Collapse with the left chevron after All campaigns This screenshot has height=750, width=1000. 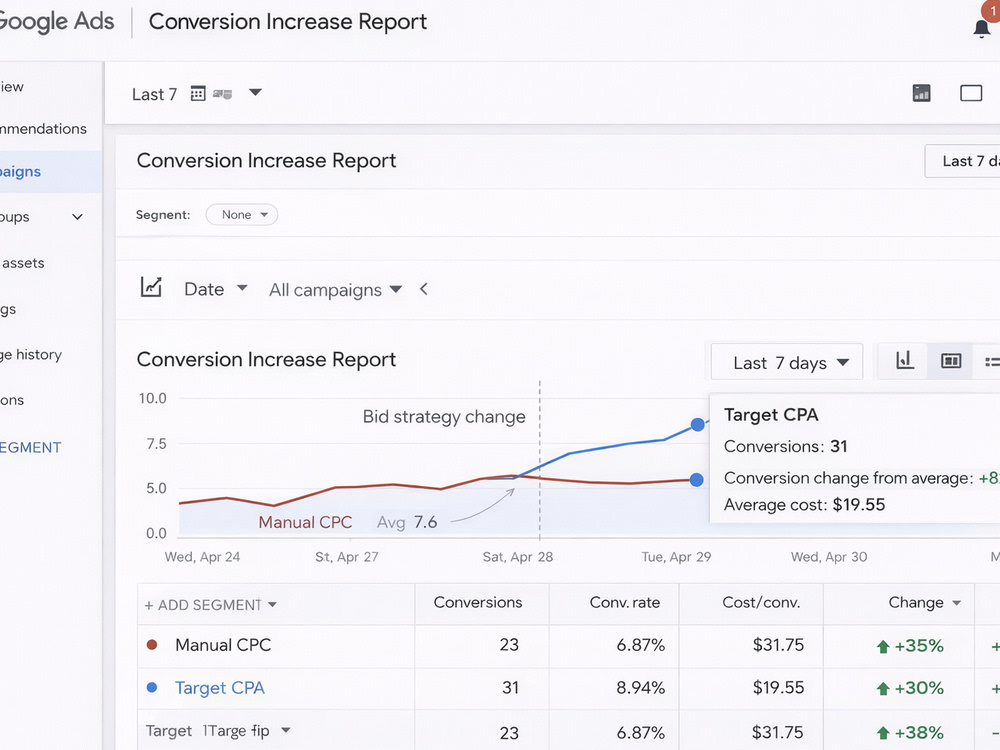click(x=423, y=289)
